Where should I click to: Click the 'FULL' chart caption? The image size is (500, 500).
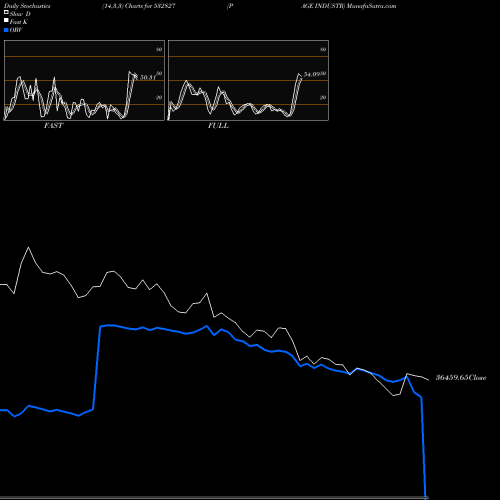(218, 126)
